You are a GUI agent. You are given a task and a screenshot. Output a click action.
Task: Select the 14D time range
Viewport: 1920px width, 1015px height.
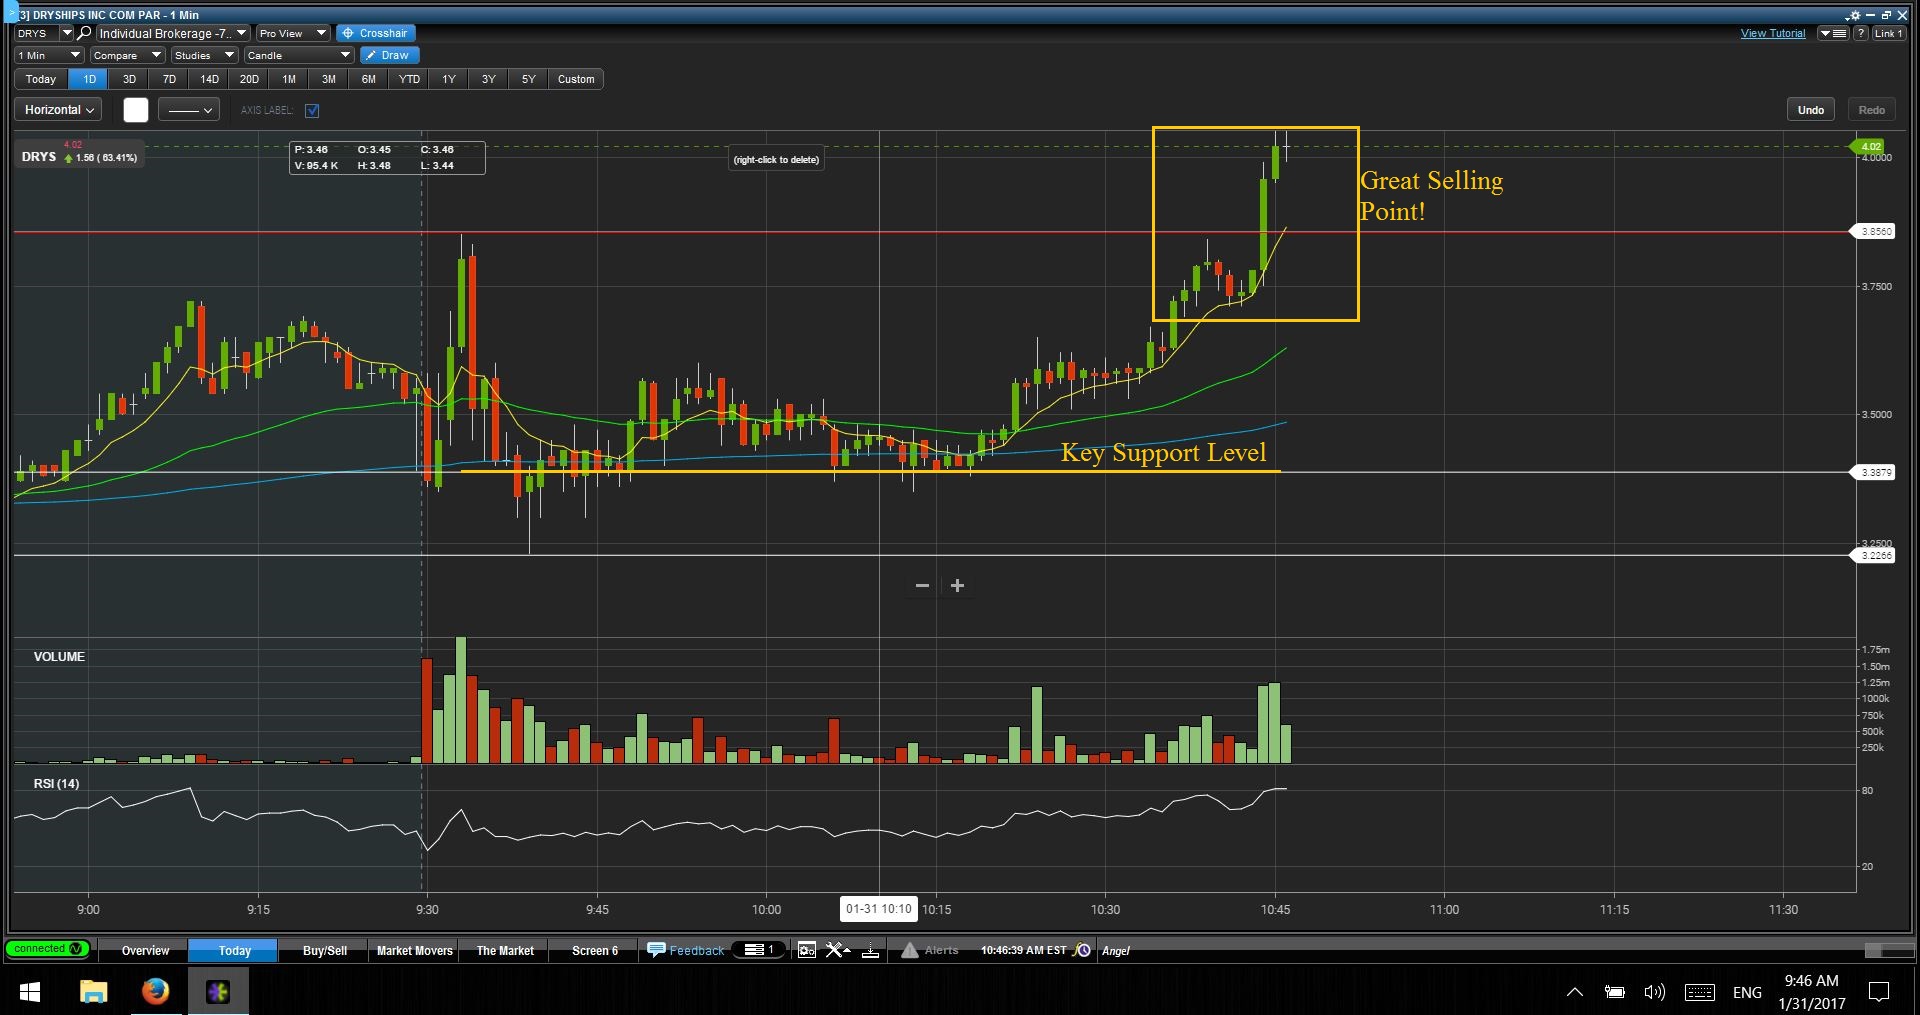coord(209,79)
